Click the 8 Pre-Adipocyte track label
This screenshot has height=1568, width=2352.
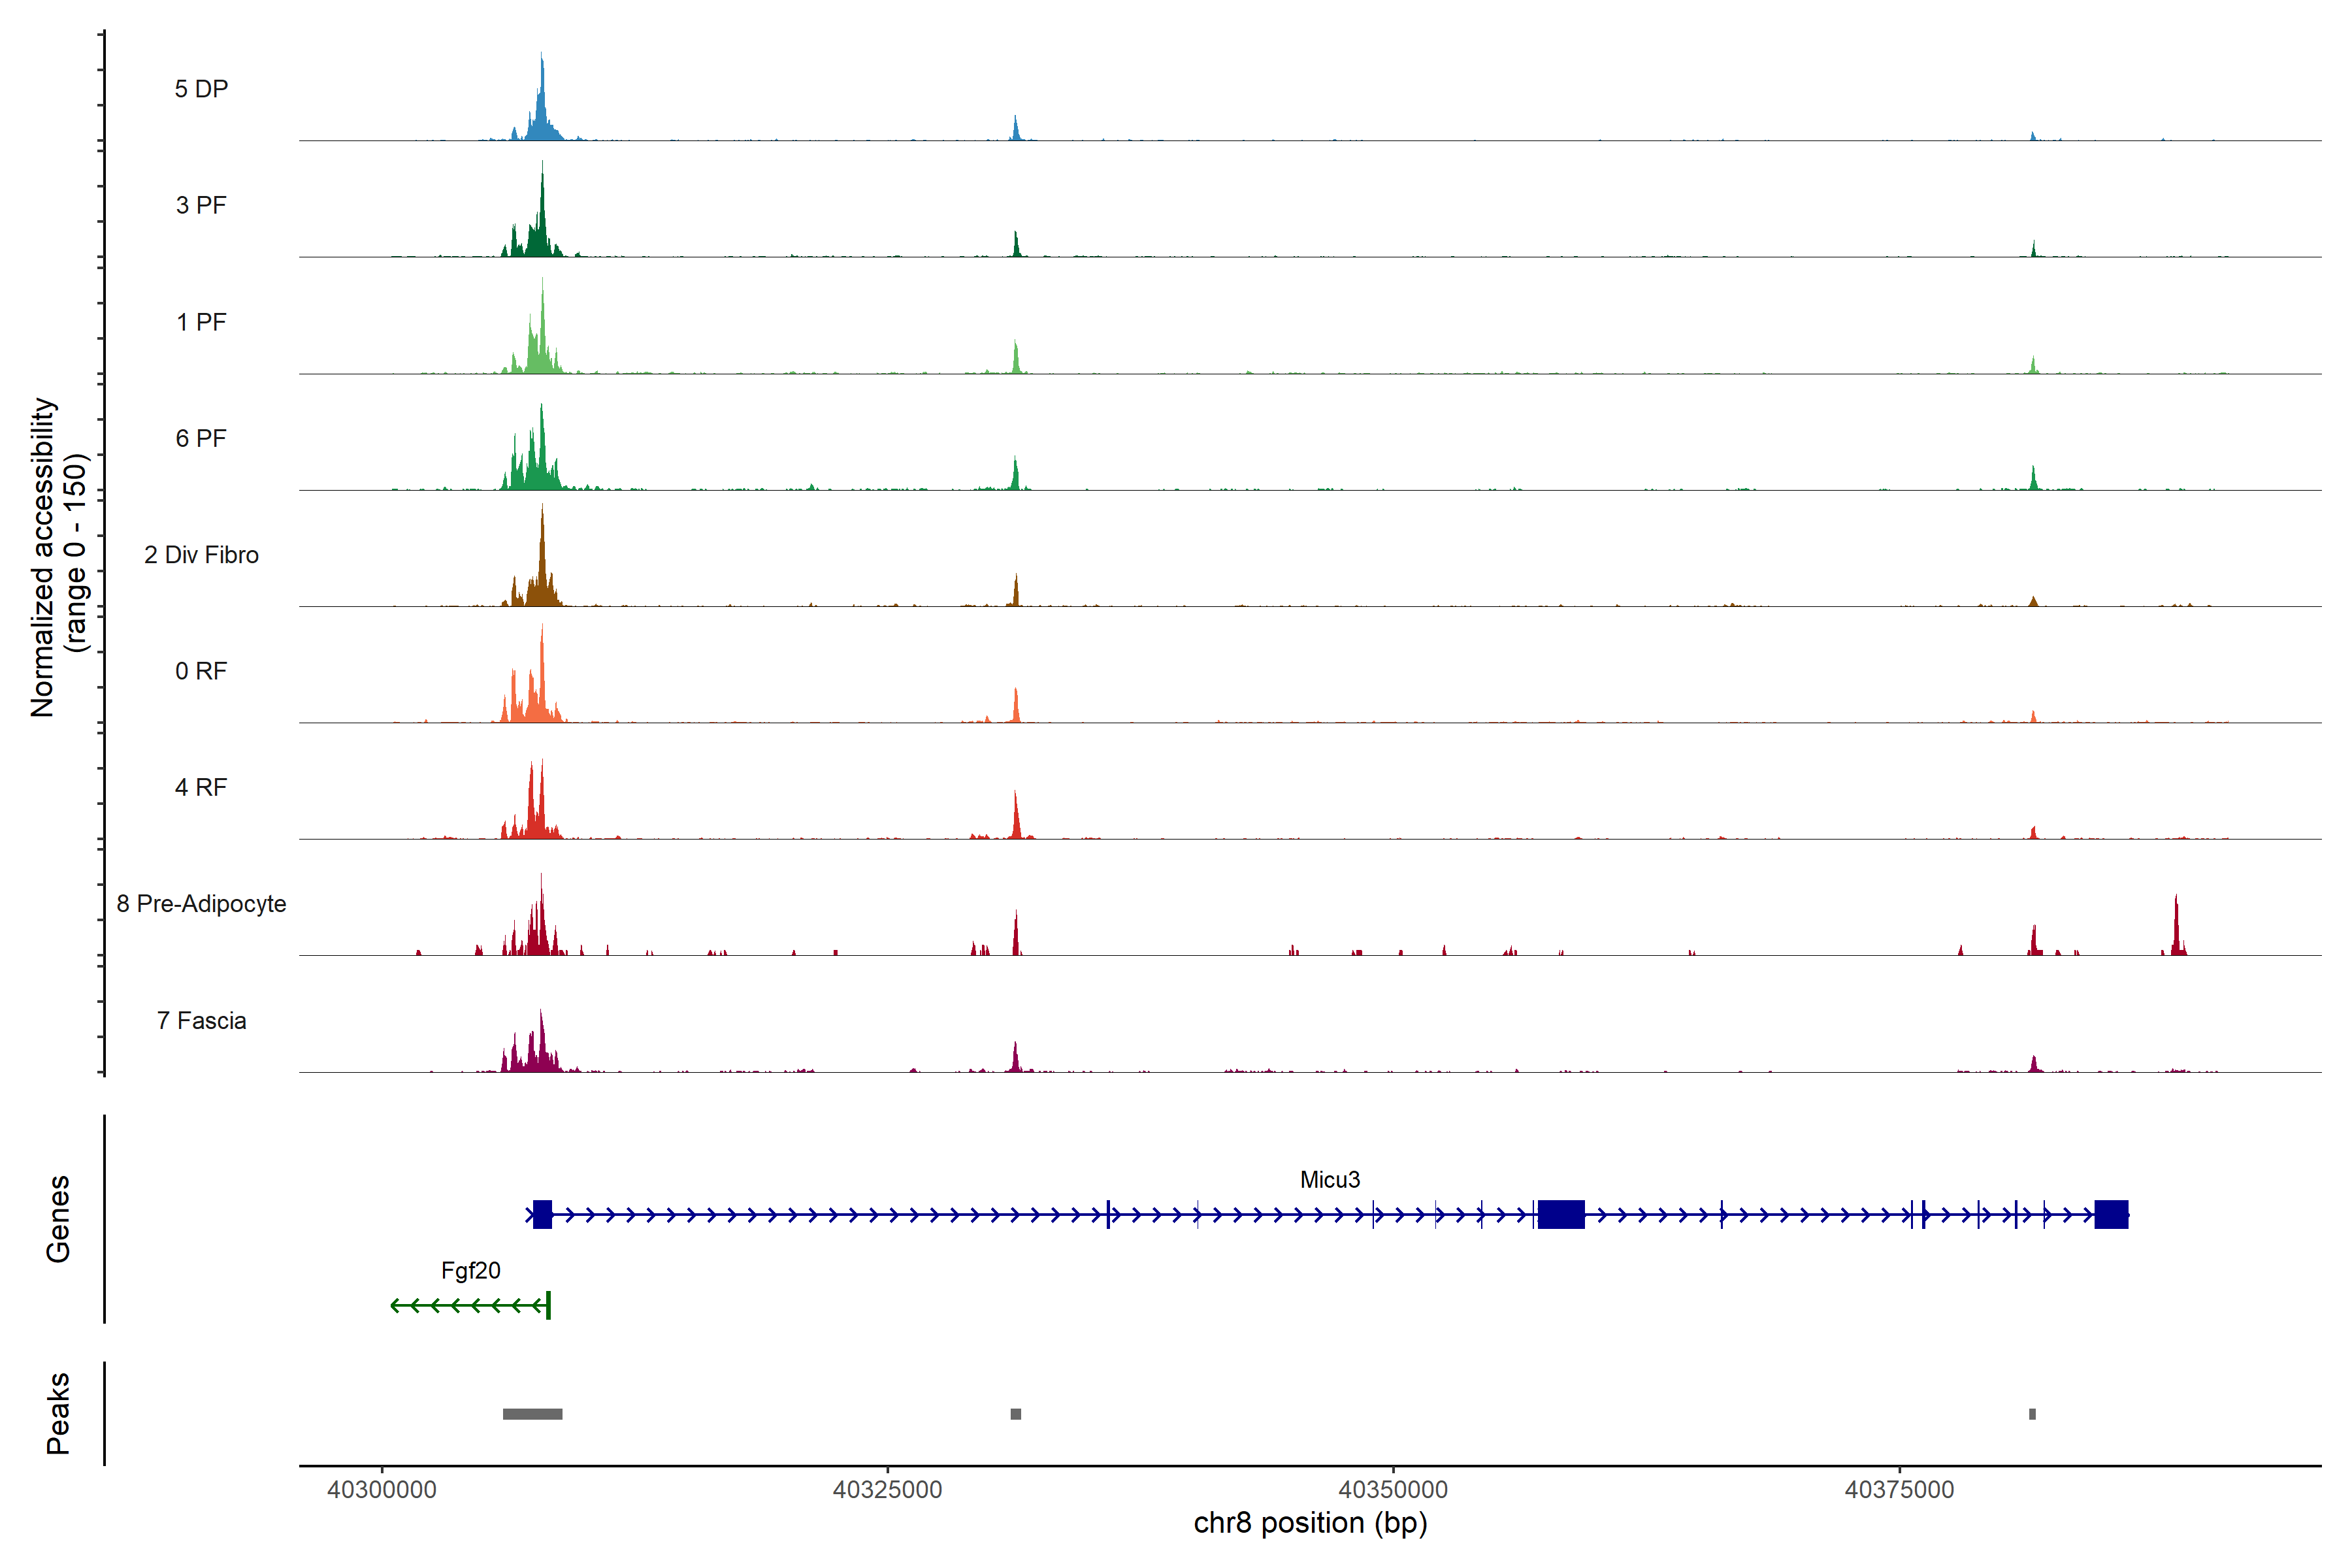[x=201, y=904]
